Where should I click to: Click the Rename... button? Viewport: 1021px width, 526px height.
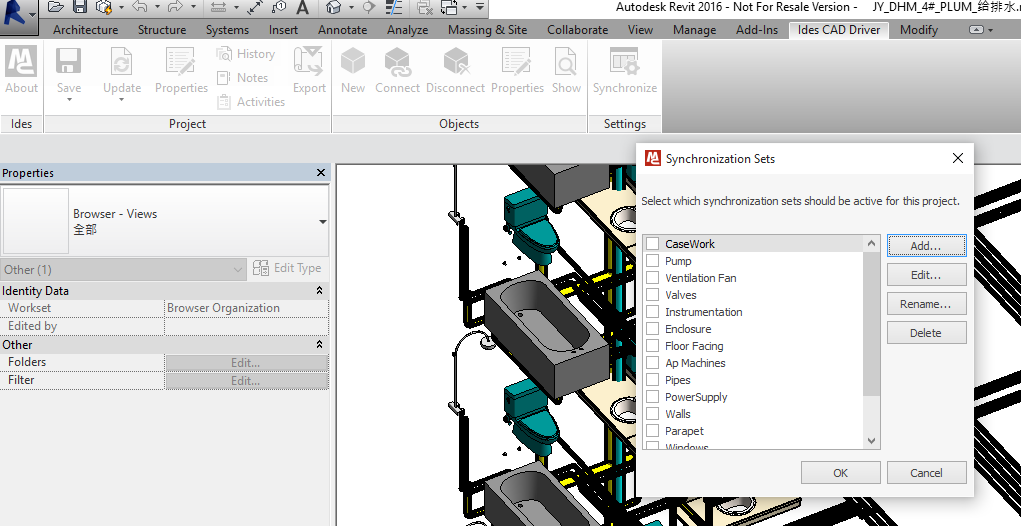(x=926, y=304)
